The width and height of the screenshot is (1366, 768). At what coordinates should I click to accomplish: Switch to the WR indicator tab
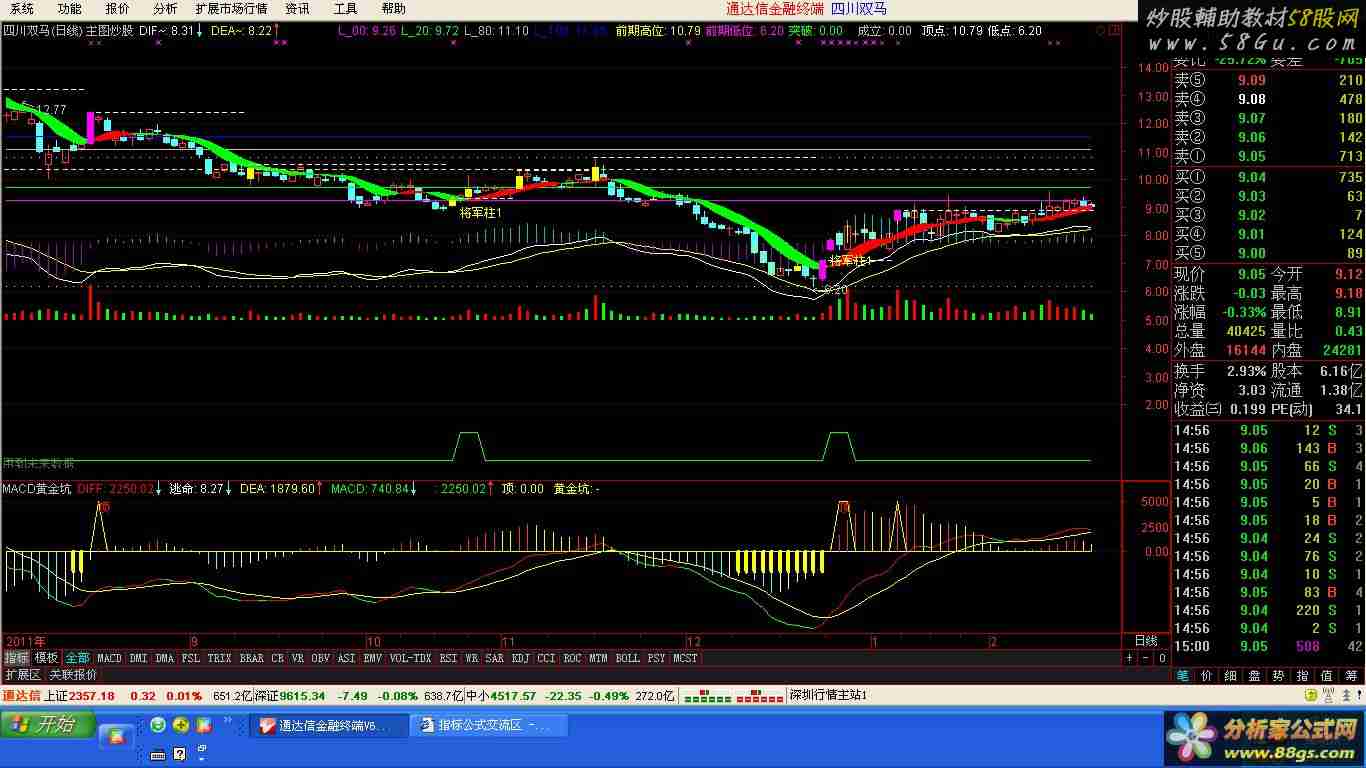471,658
